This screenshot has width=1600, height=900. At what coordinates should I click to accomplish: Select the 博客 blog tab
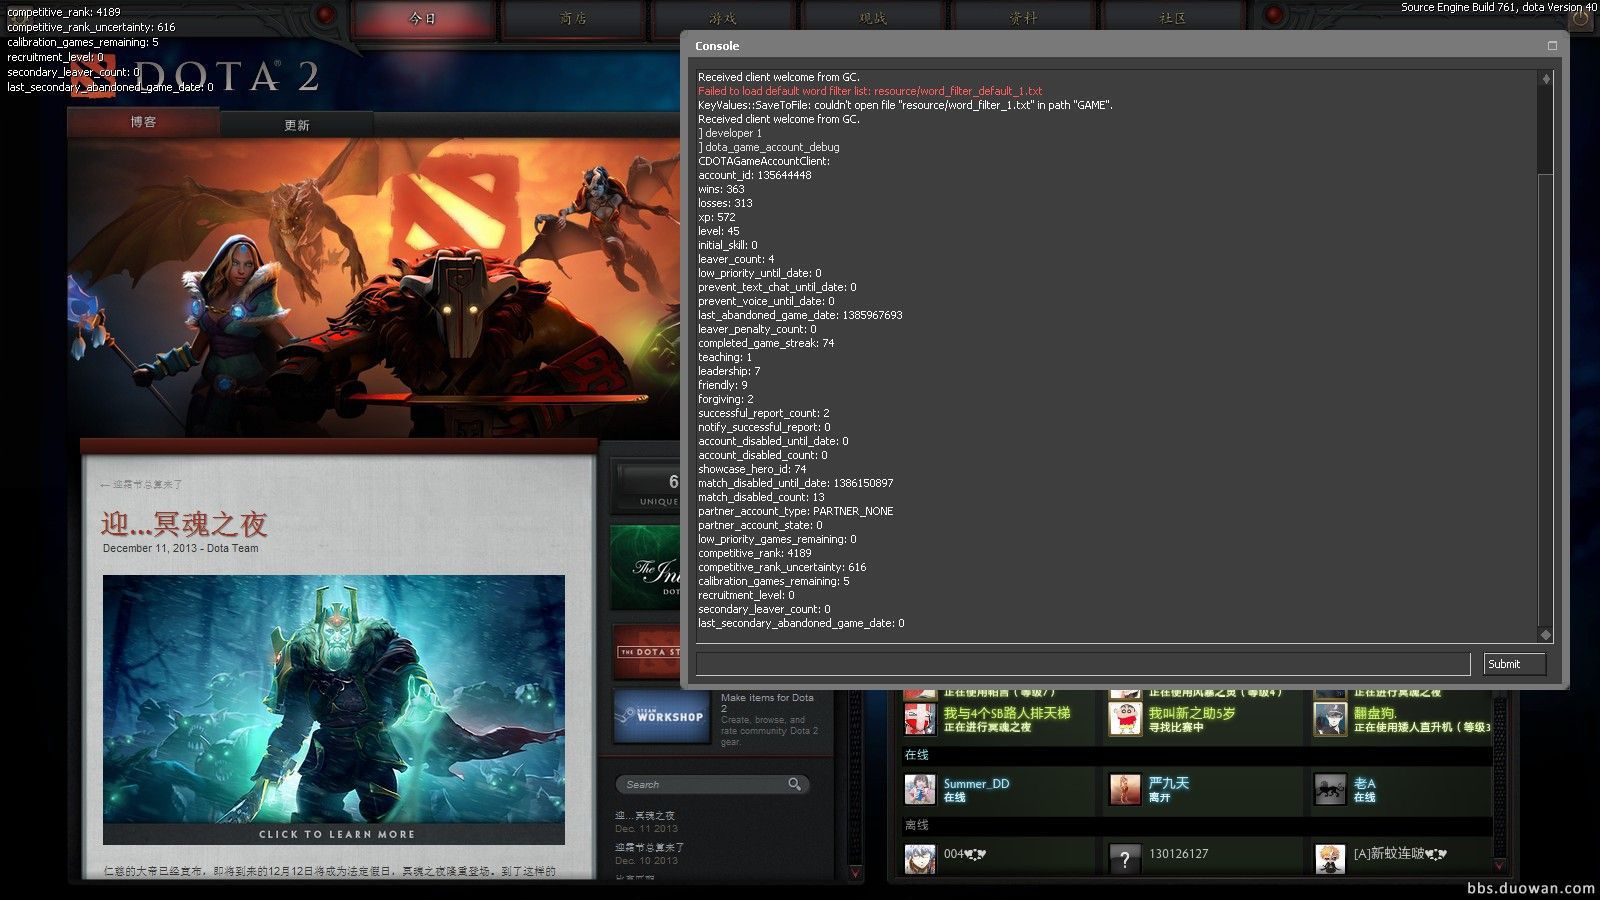point(143,122)
